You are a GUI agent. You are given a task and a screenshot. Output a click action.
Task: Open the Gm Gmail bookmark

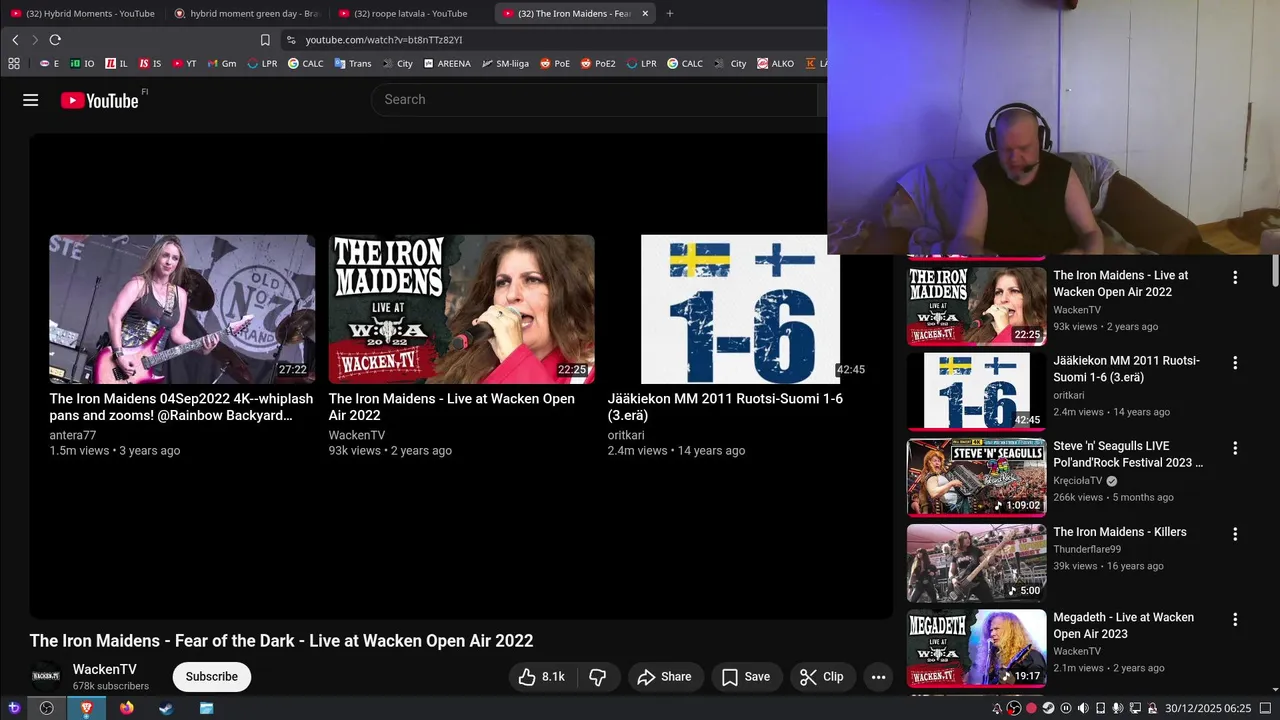coord(222,63)
